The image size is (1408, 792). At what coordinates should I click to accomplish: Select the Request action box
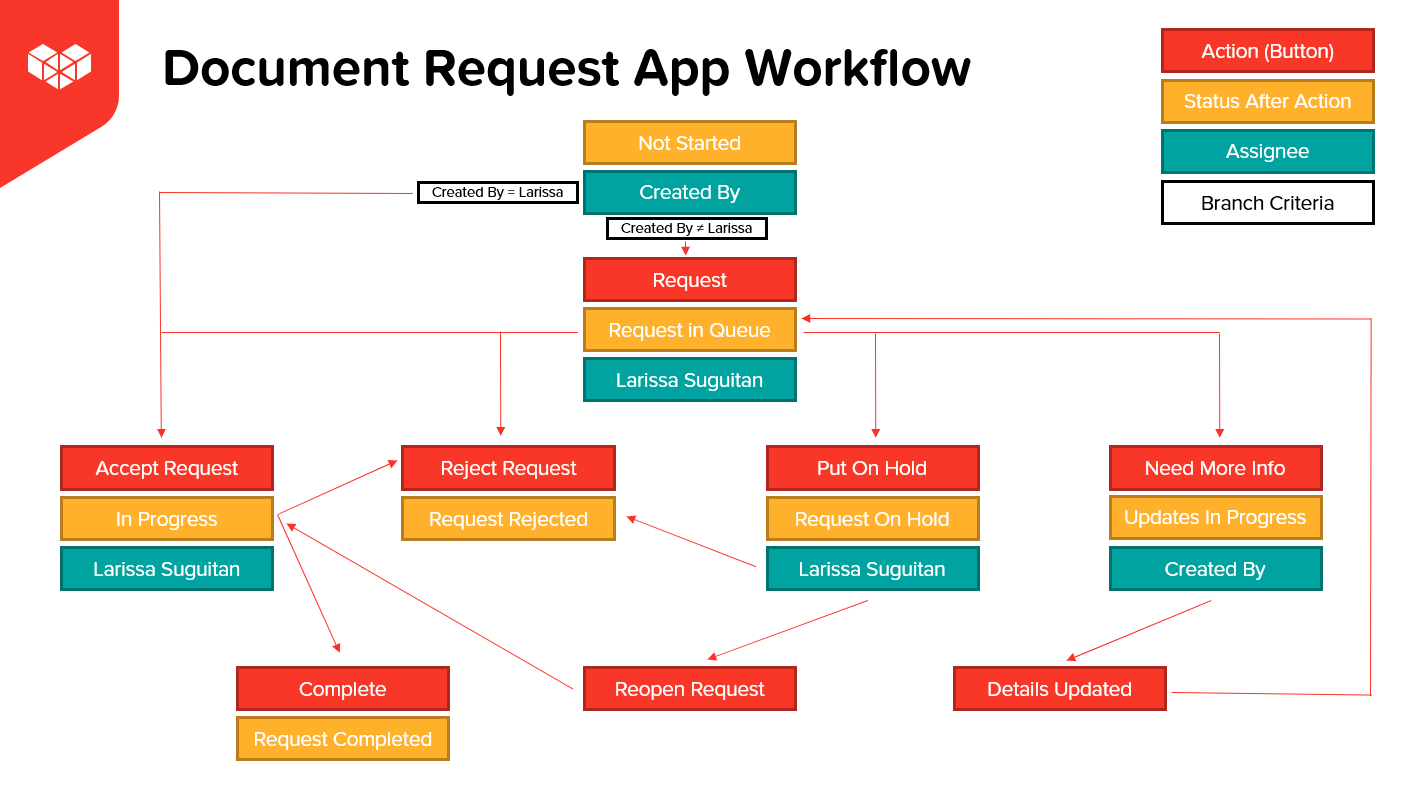[x=690, y=279]
